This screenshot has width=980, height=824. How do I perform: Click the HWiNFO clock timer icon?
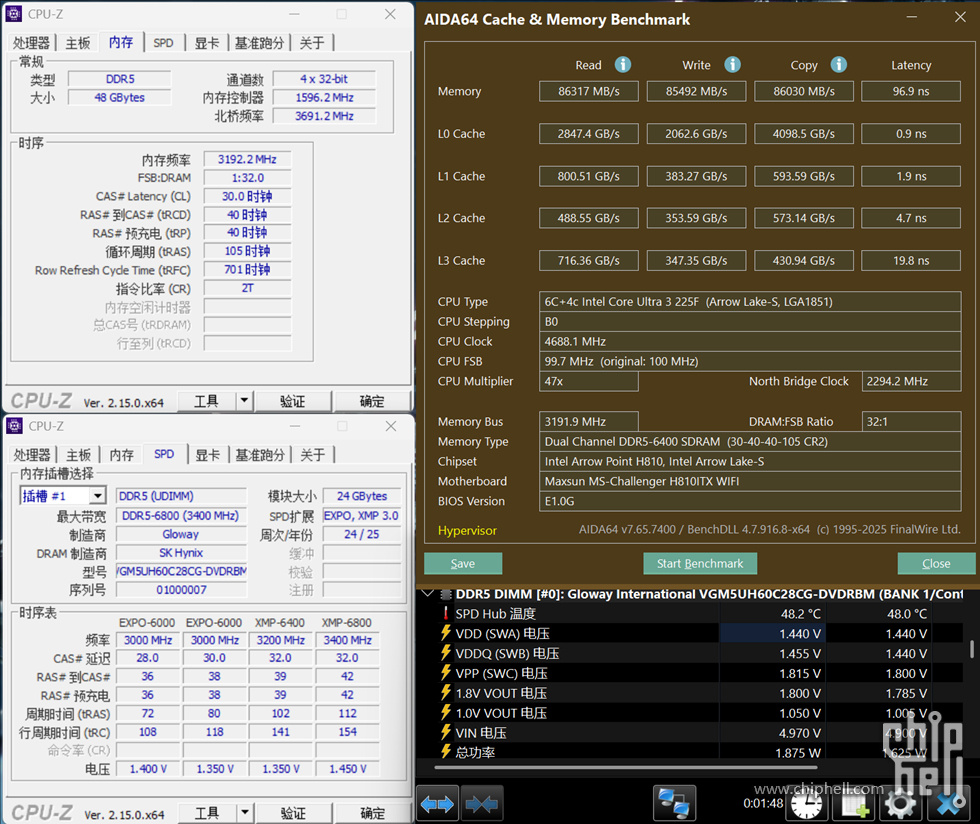click(806, 805)
